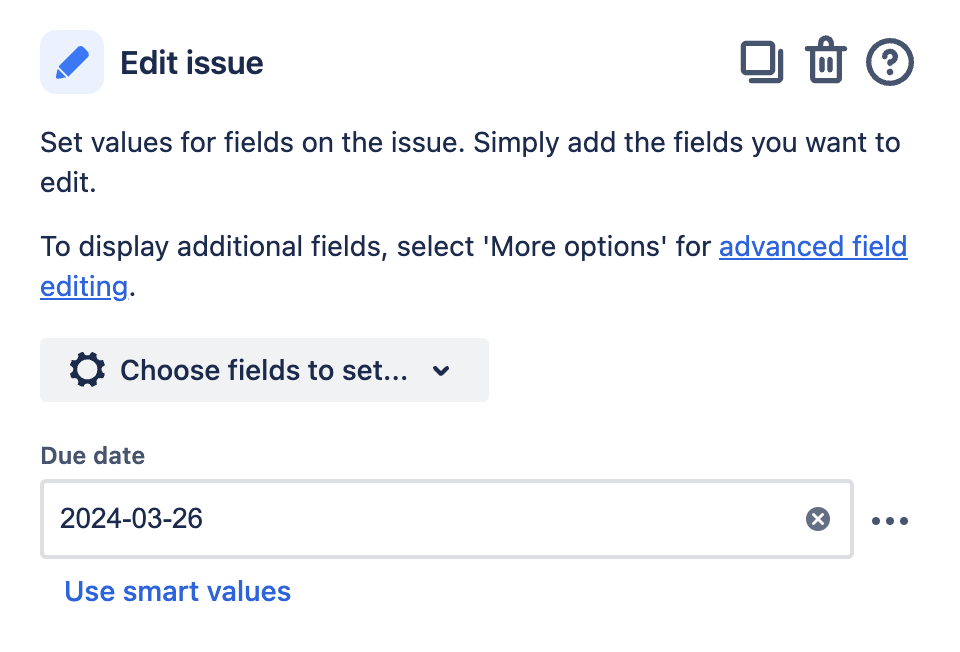Duplicate this Edit issue component
Screen dimensions: 960x652
(x=762, y=62)
